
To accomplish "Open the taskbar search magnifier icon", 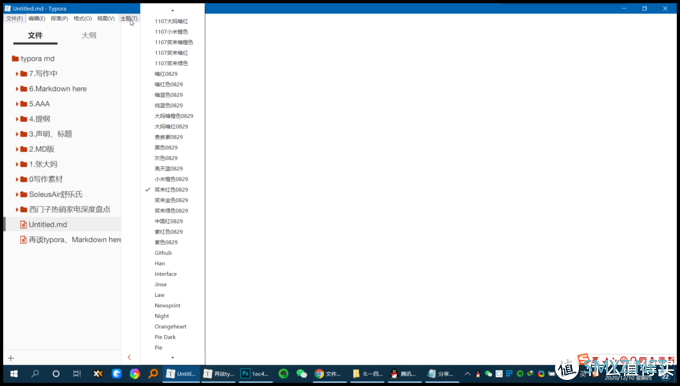I will click(x=35, y=373).
